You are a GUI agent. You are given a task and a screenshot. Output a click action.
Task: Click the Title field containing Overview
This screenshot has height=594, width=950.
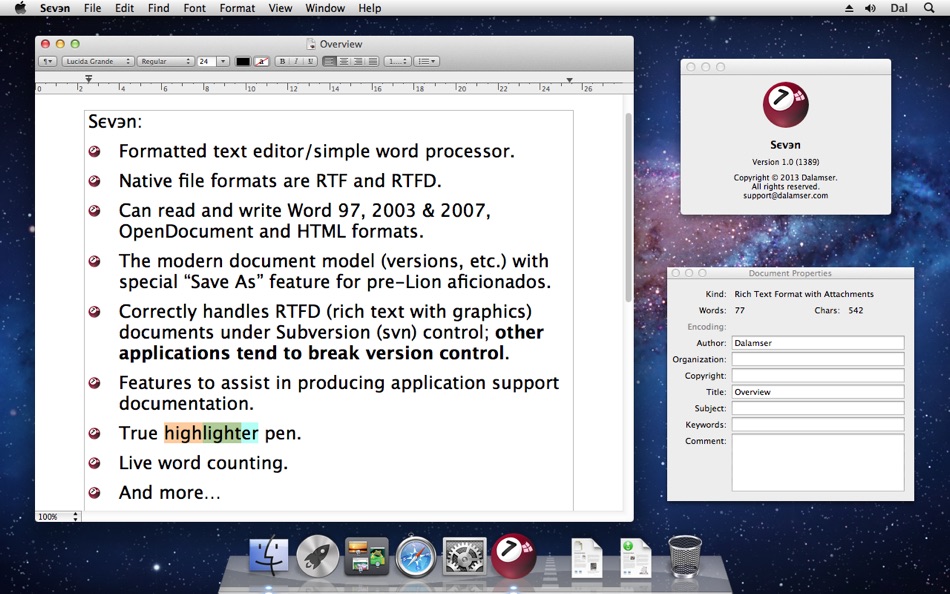coord(818,392)
